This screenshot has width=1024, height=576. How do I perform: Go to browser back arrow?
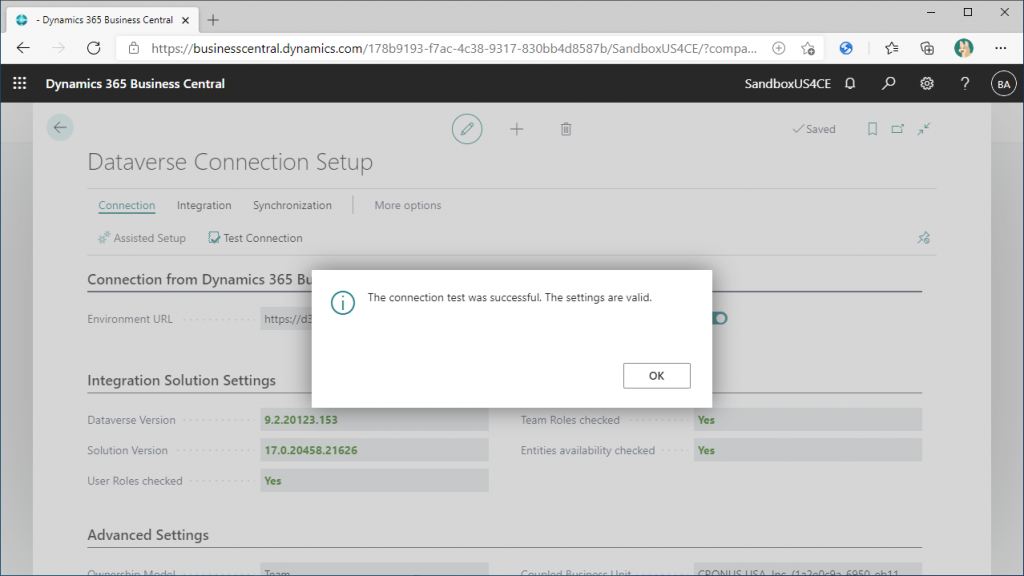click(x=24, y=48)
